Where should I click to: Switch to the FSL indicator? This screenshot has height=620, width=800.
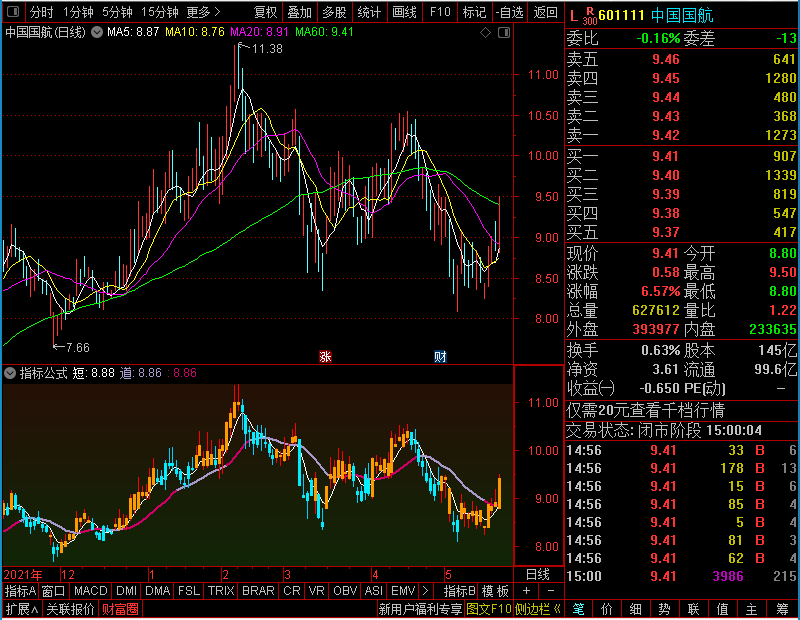coord(189,591)
